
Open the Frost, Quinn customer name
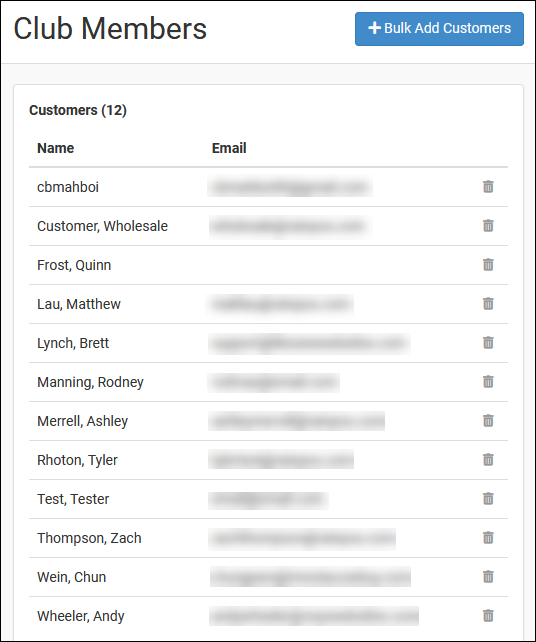(x=74, y=265)
